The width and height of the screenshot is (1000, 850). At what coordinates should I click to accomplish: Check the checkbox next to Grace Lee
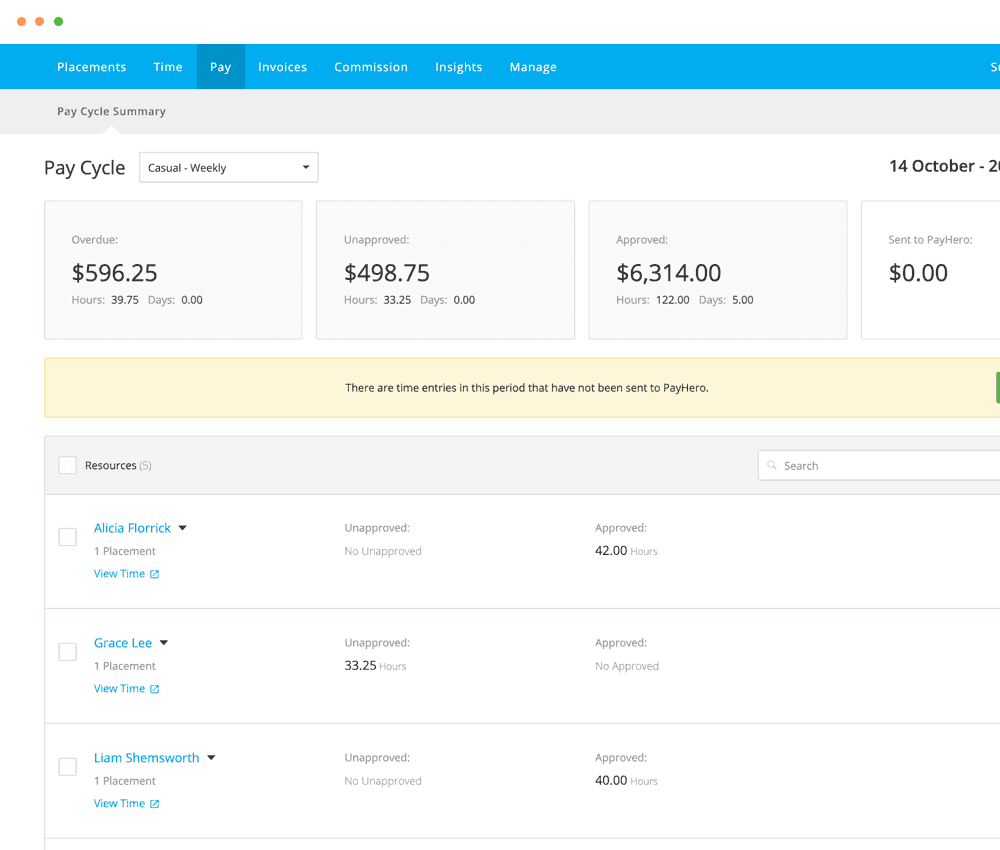(x=67, y=651)
